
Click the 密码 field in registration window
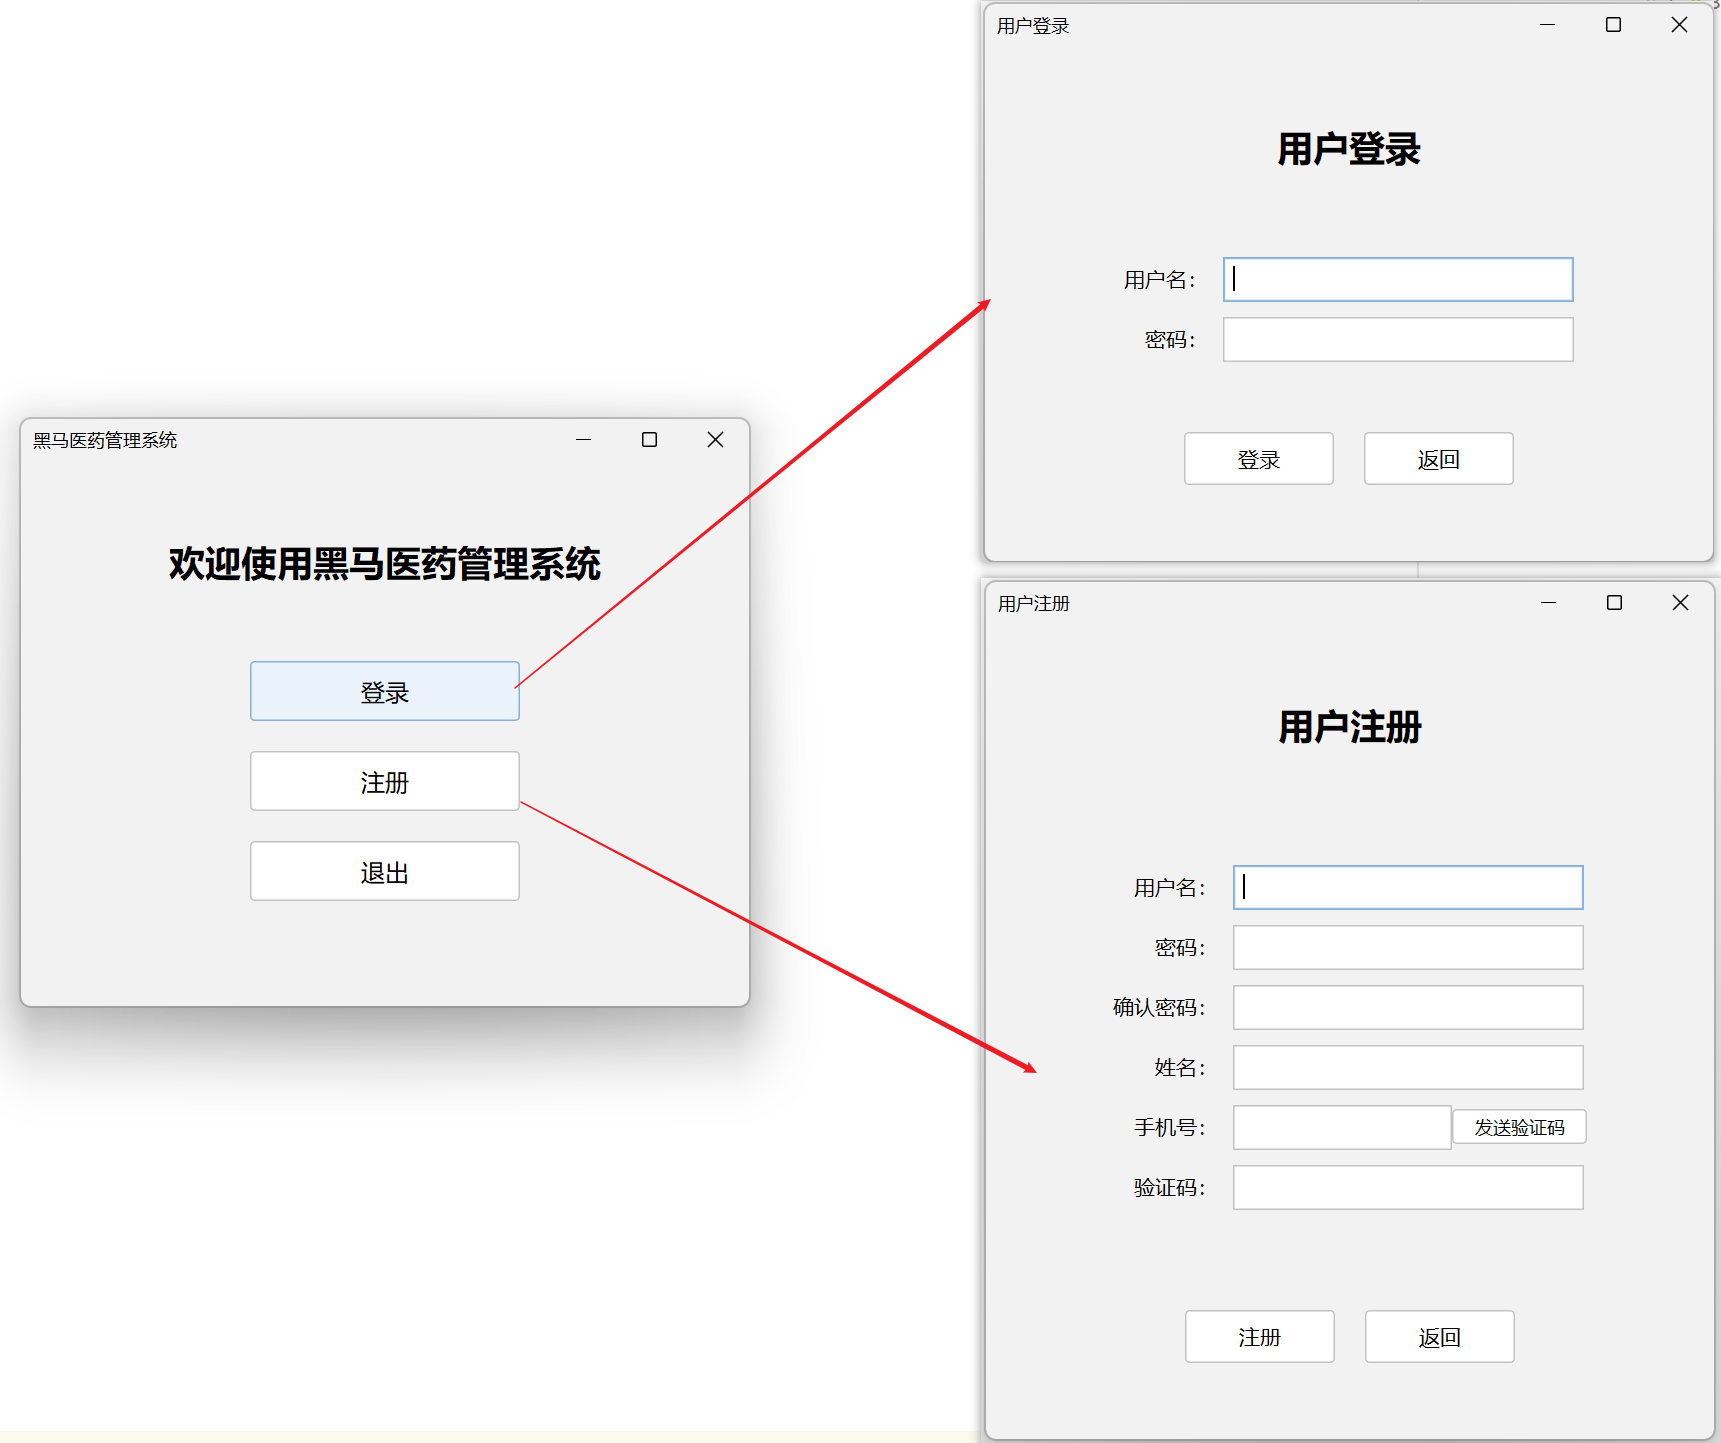point(1407,948)
